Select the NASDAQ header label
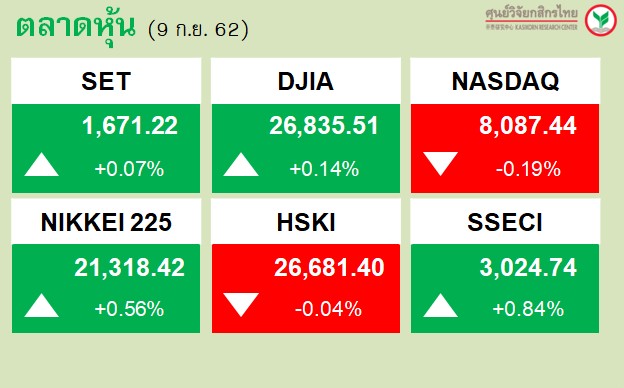This screenshot has width=624, height=388. pyautogui.click(x=505, y=81)
